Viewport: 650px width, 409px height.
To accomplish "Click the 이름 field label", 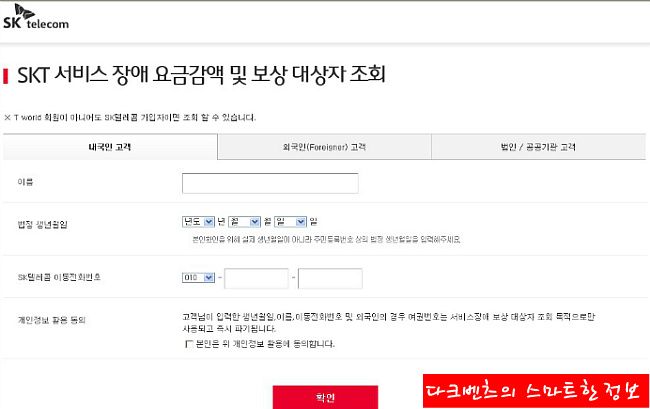I will pos(25,182).
